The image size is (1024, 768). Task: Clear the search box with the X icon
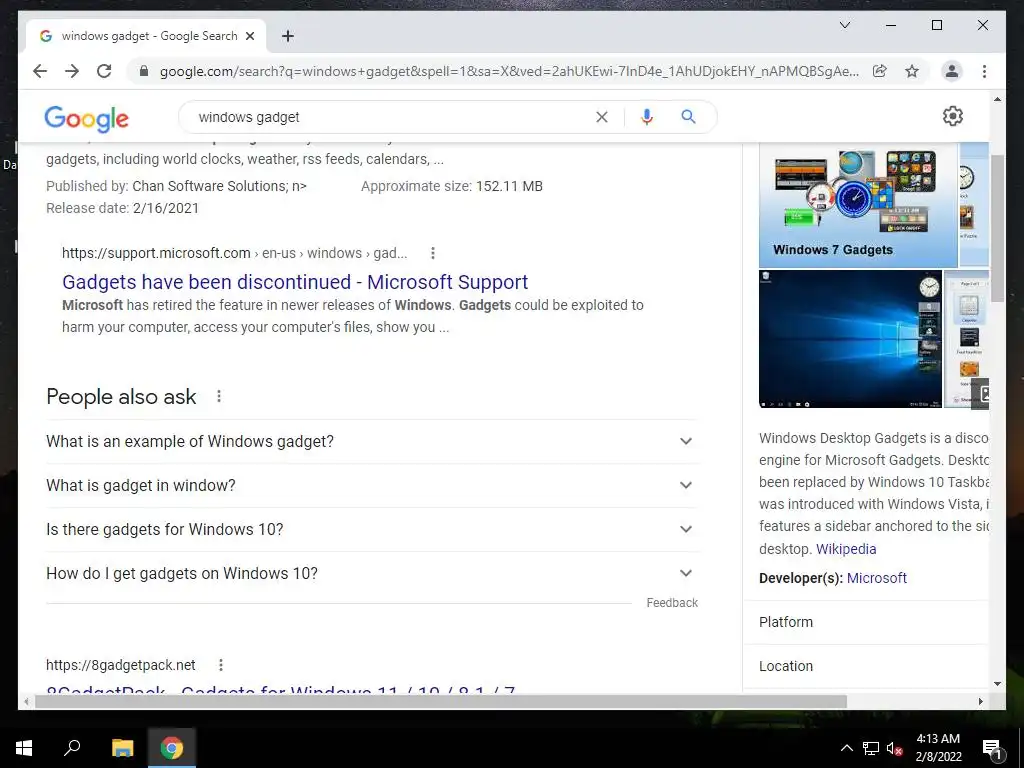[601, 117]
